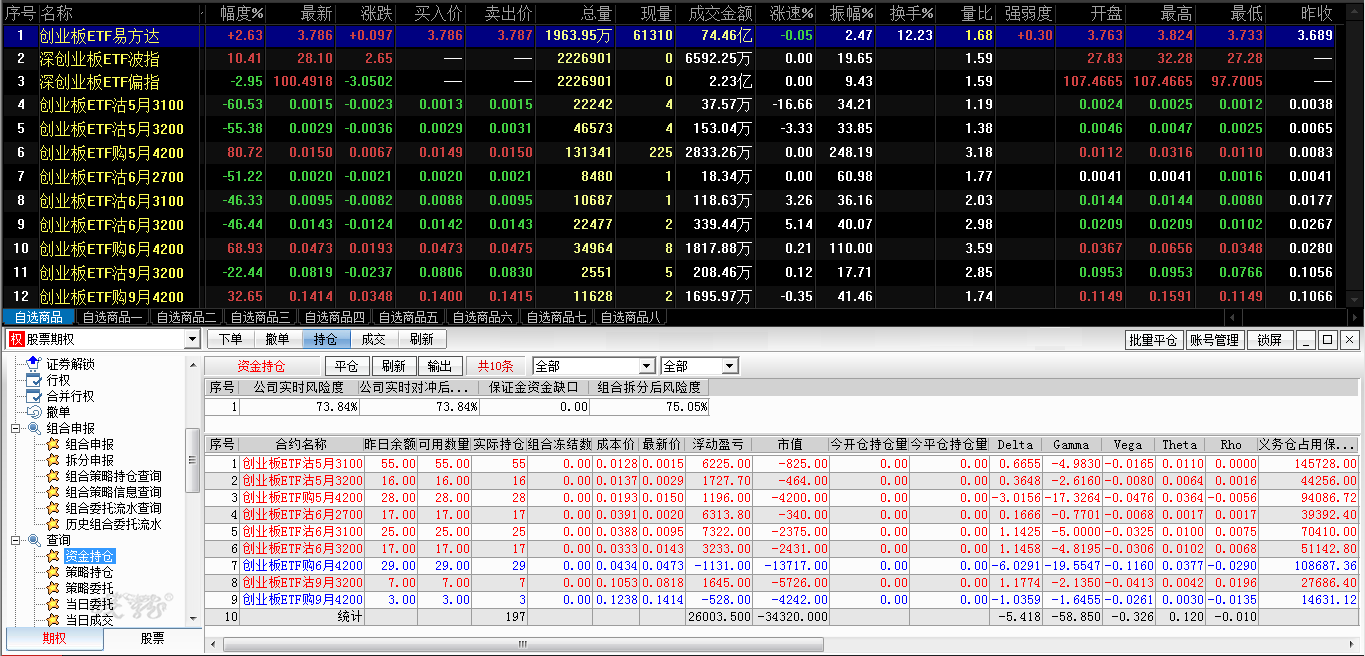
Task: Select the 组合申报 magnifier icon
Action: click(x=33, y=428)
